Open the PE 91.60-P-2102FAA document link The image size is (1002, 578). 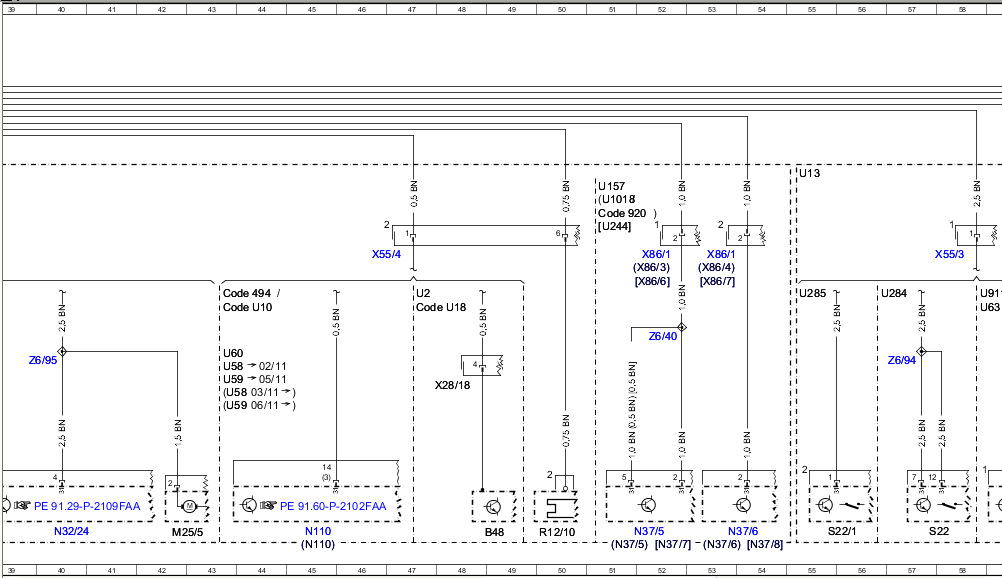coord(333,506)
